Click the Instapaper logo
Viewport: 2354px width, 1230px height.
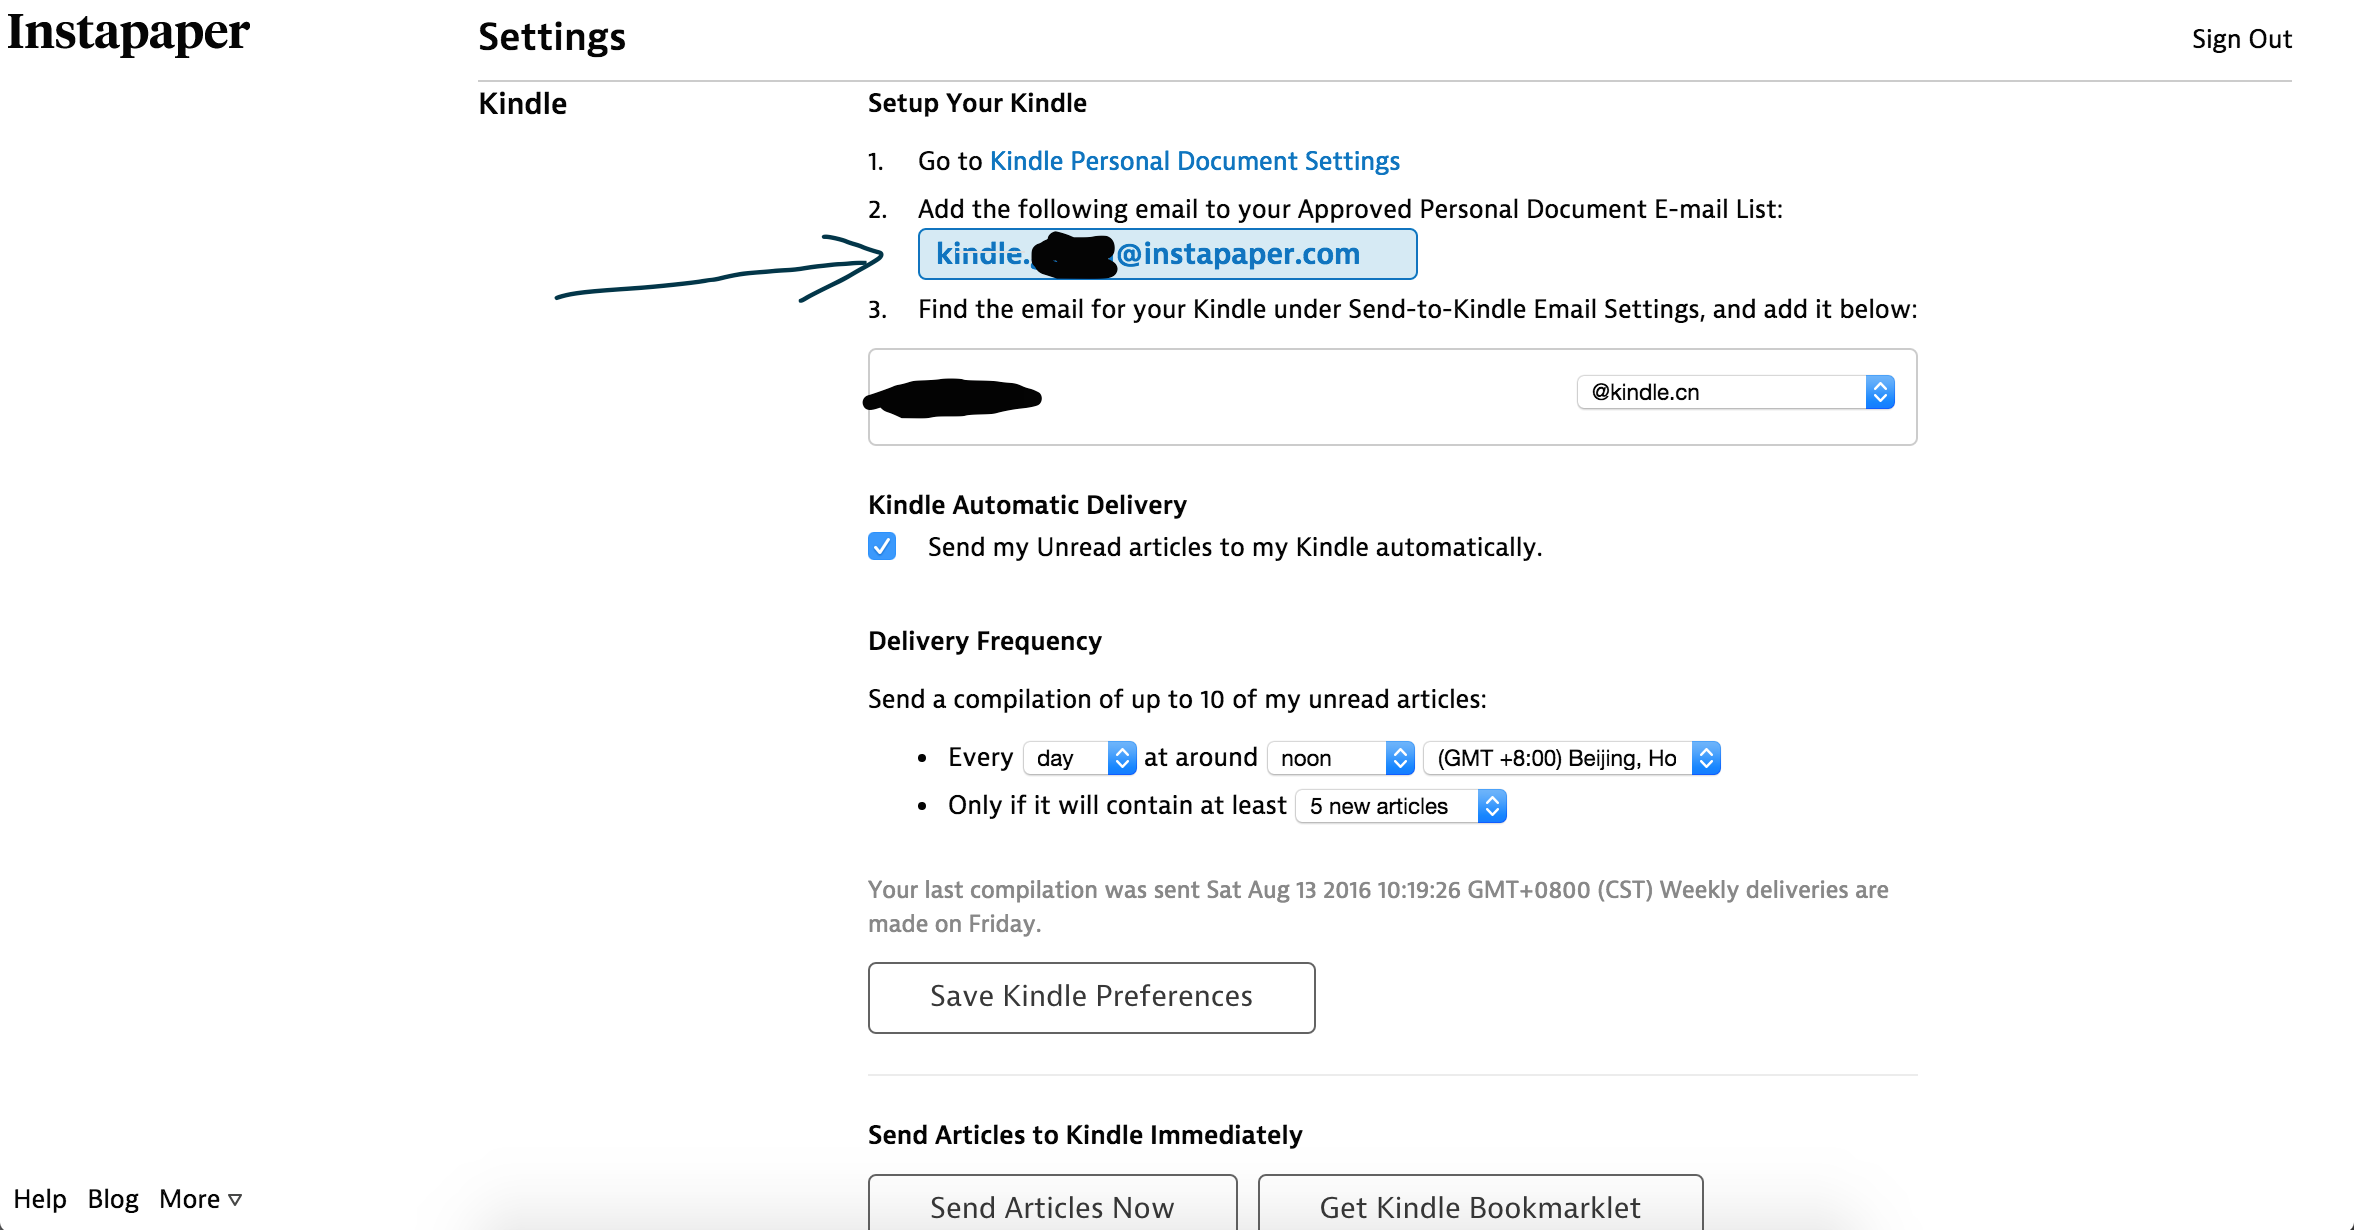point(126,33)
